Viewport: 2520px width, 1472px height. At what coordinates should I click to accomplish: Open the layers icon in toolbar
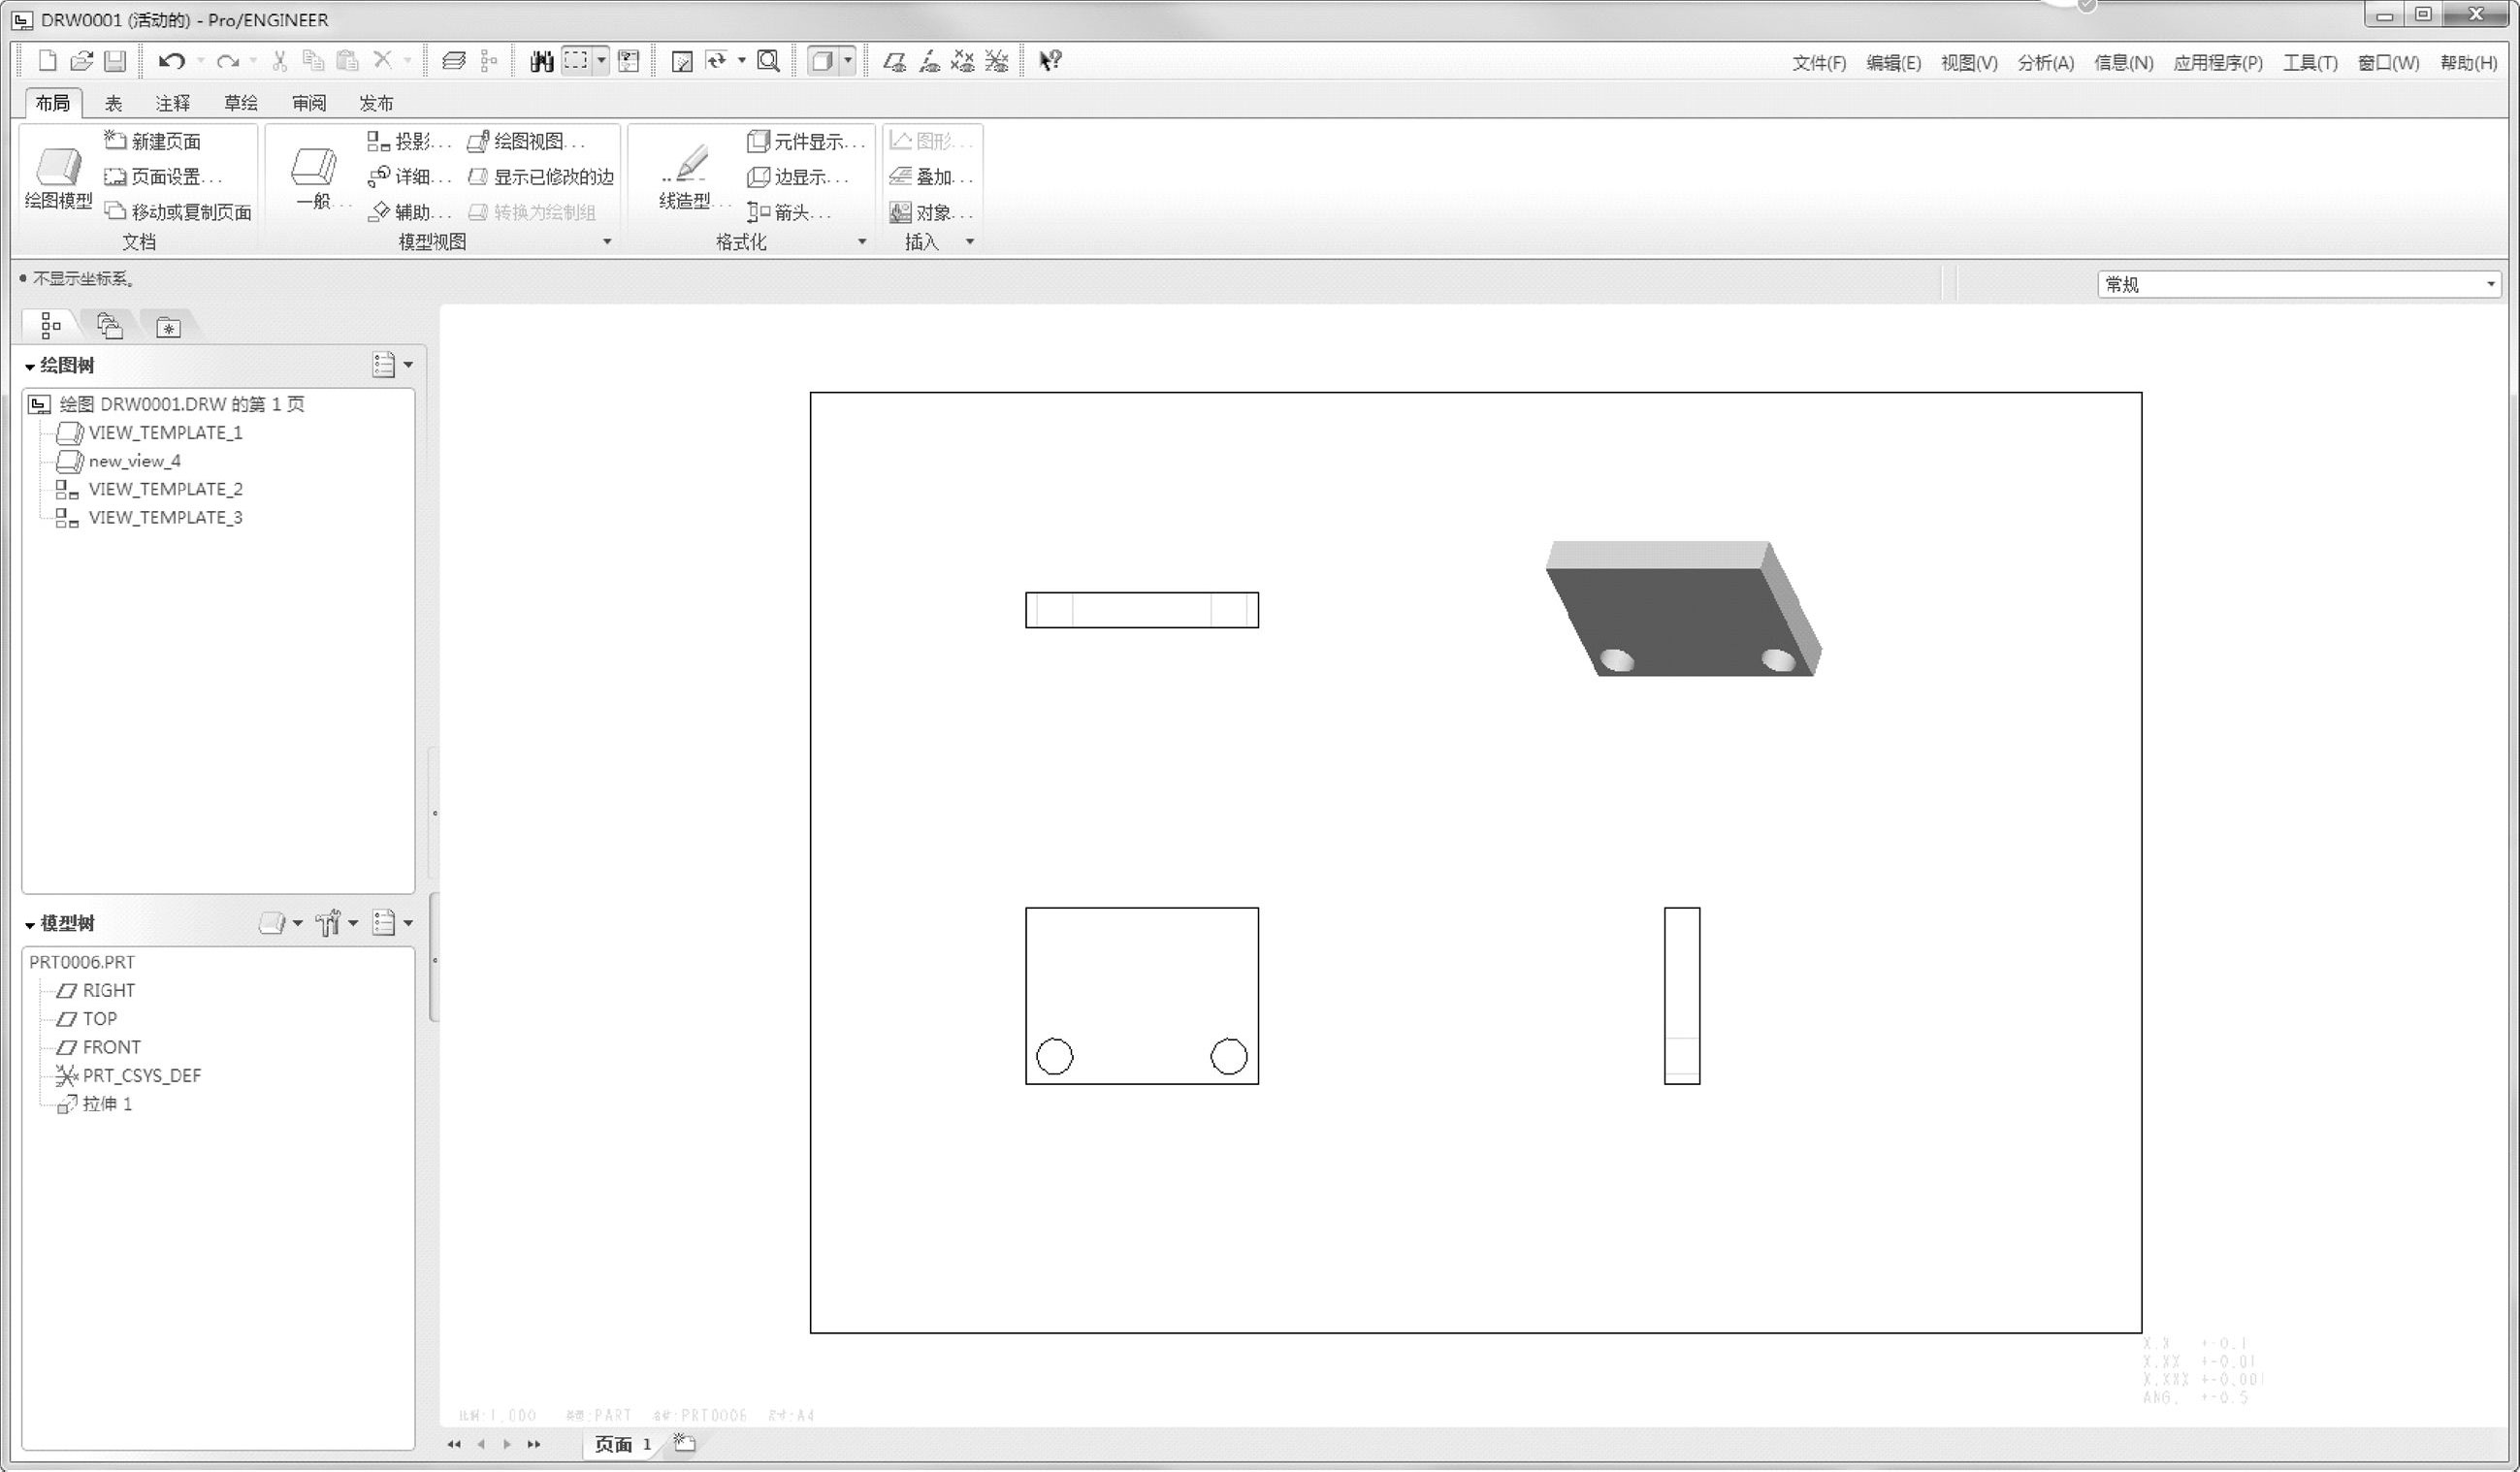click(453, 61)
